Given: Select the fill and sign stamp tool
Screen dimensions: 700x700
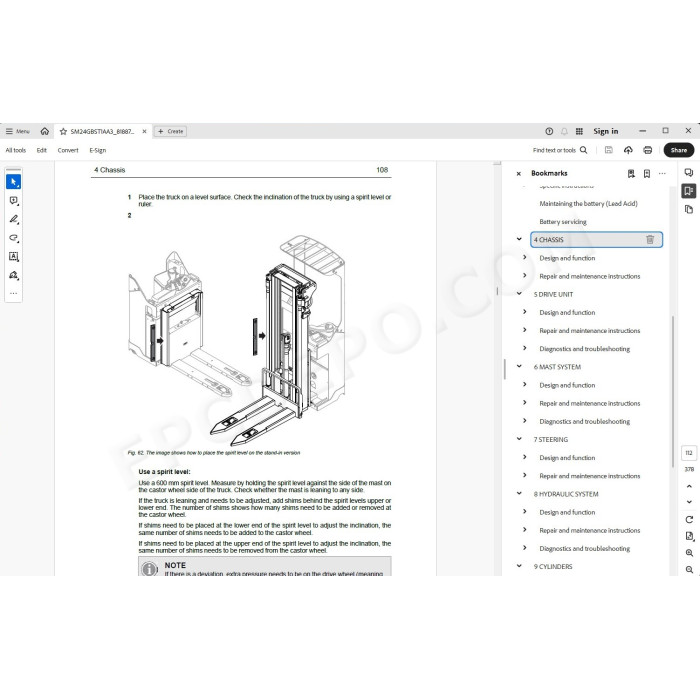Looking at the screenshot, I should [13, 275].
